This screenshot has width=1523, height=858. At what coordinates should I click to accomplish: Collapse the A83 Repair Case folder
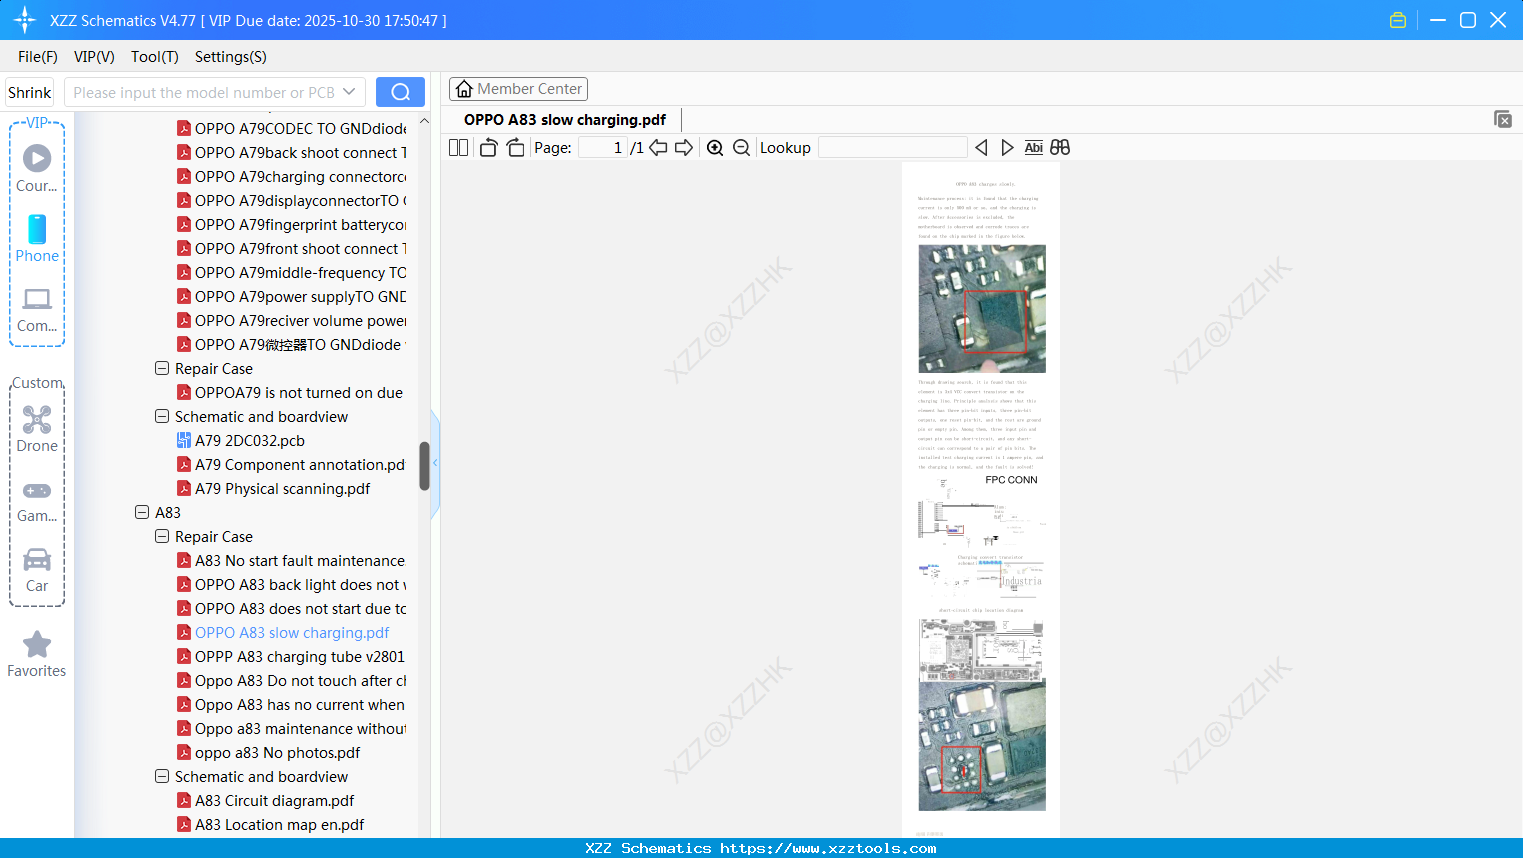pyautogui.click(x=162, y=536)
